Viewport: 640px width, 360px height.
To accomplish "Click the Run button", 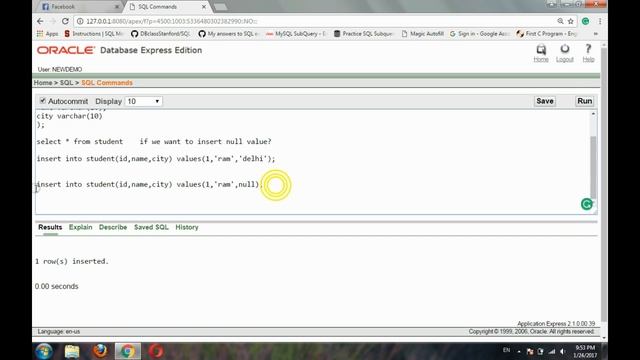I will click(584, 101).
